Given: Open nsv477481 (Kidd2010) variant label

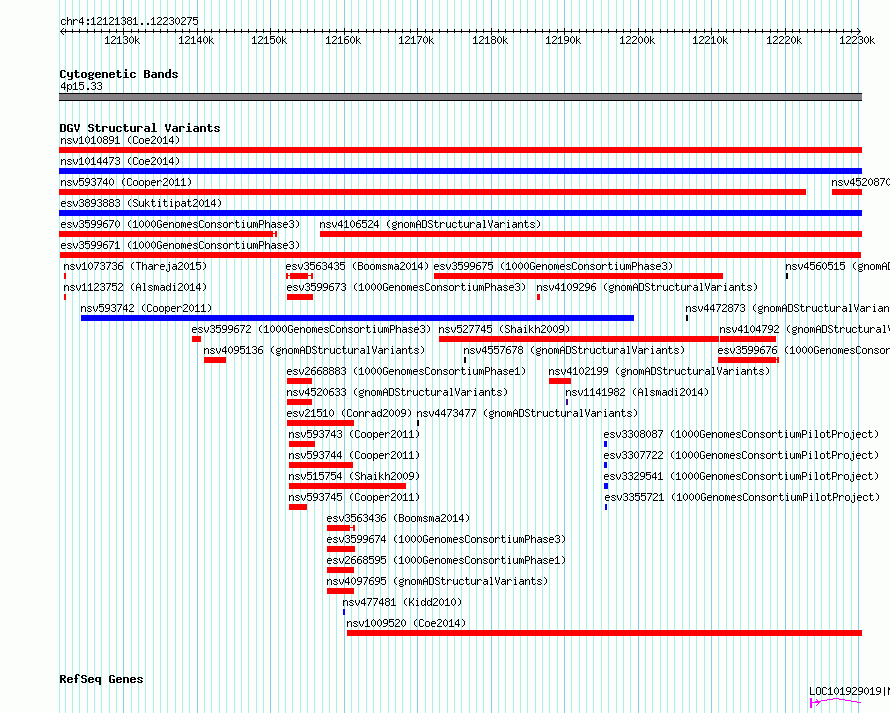Looking at the screenshot, I should [402, 602].
